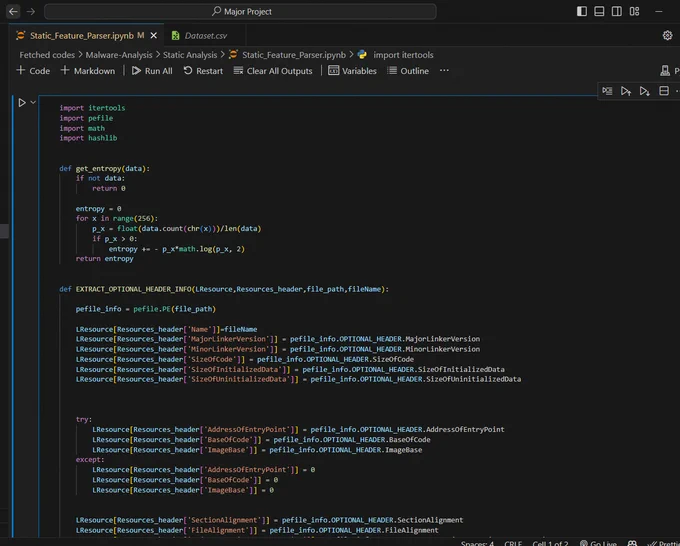Screen dimensions: 680x546
Task: Click 'import itertools' code line
Action: 92,108
